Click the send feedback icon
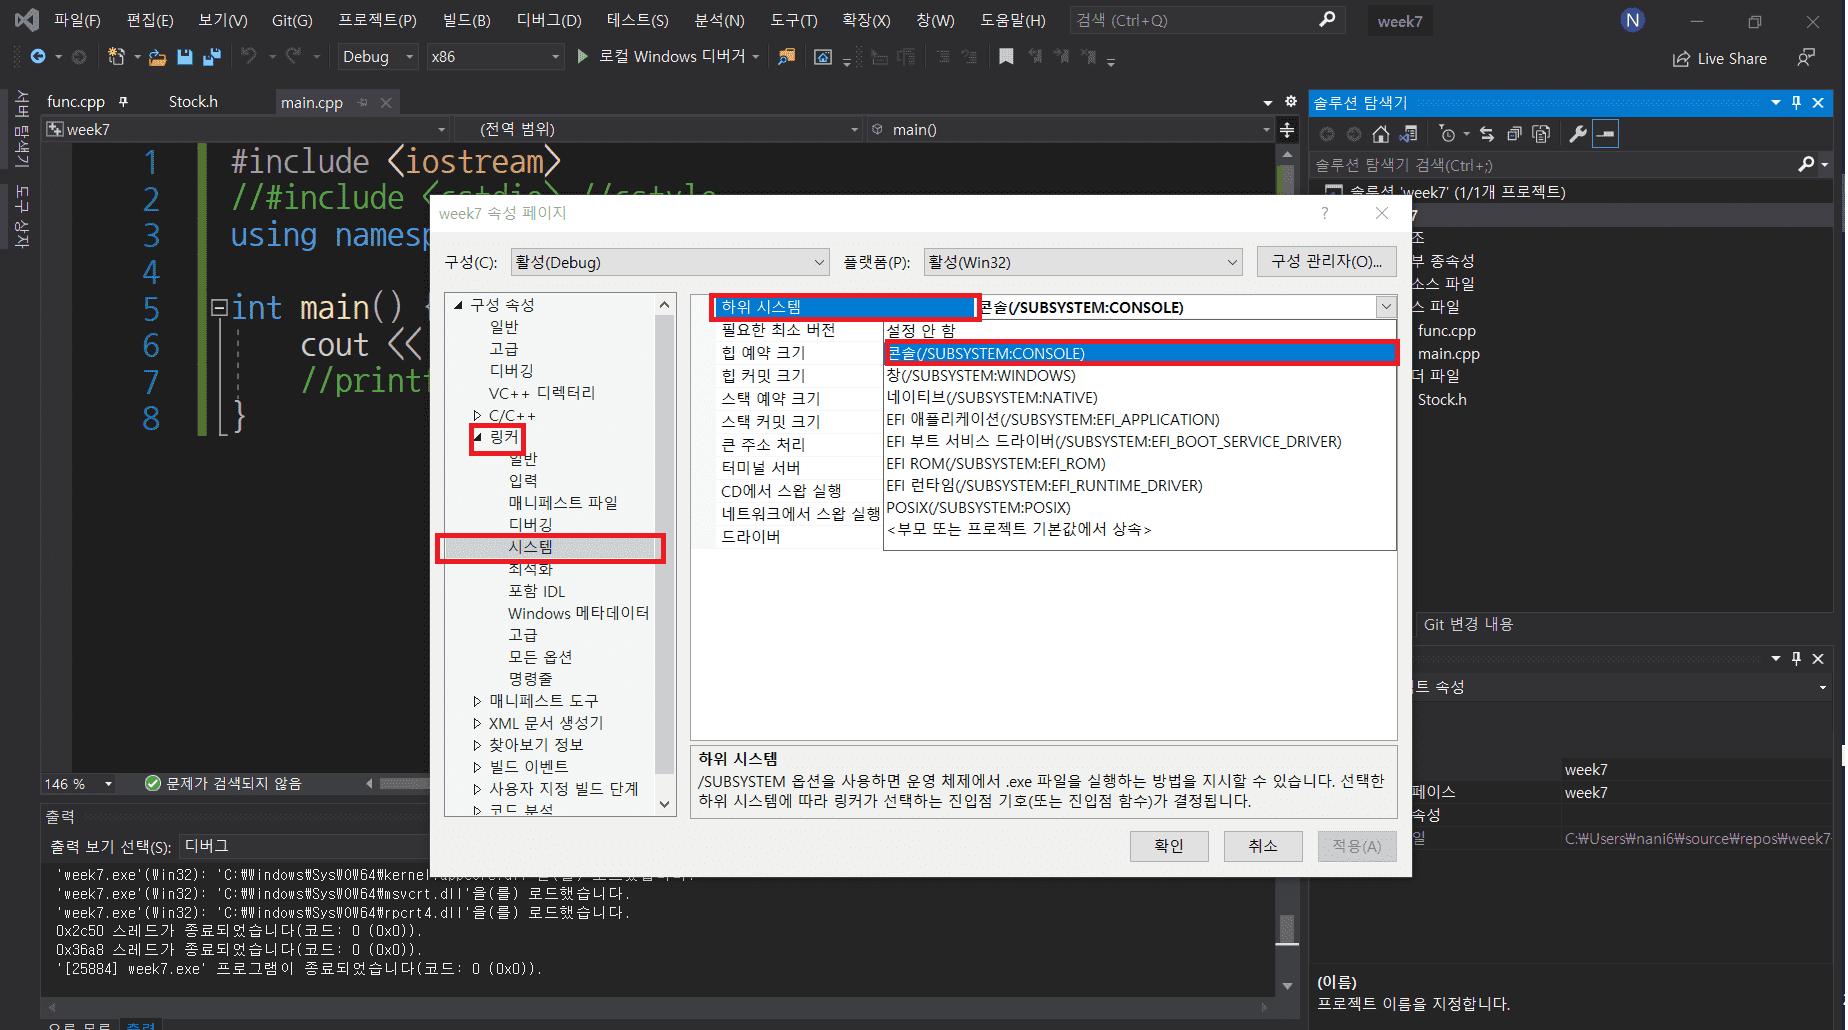 (1806, 58)
